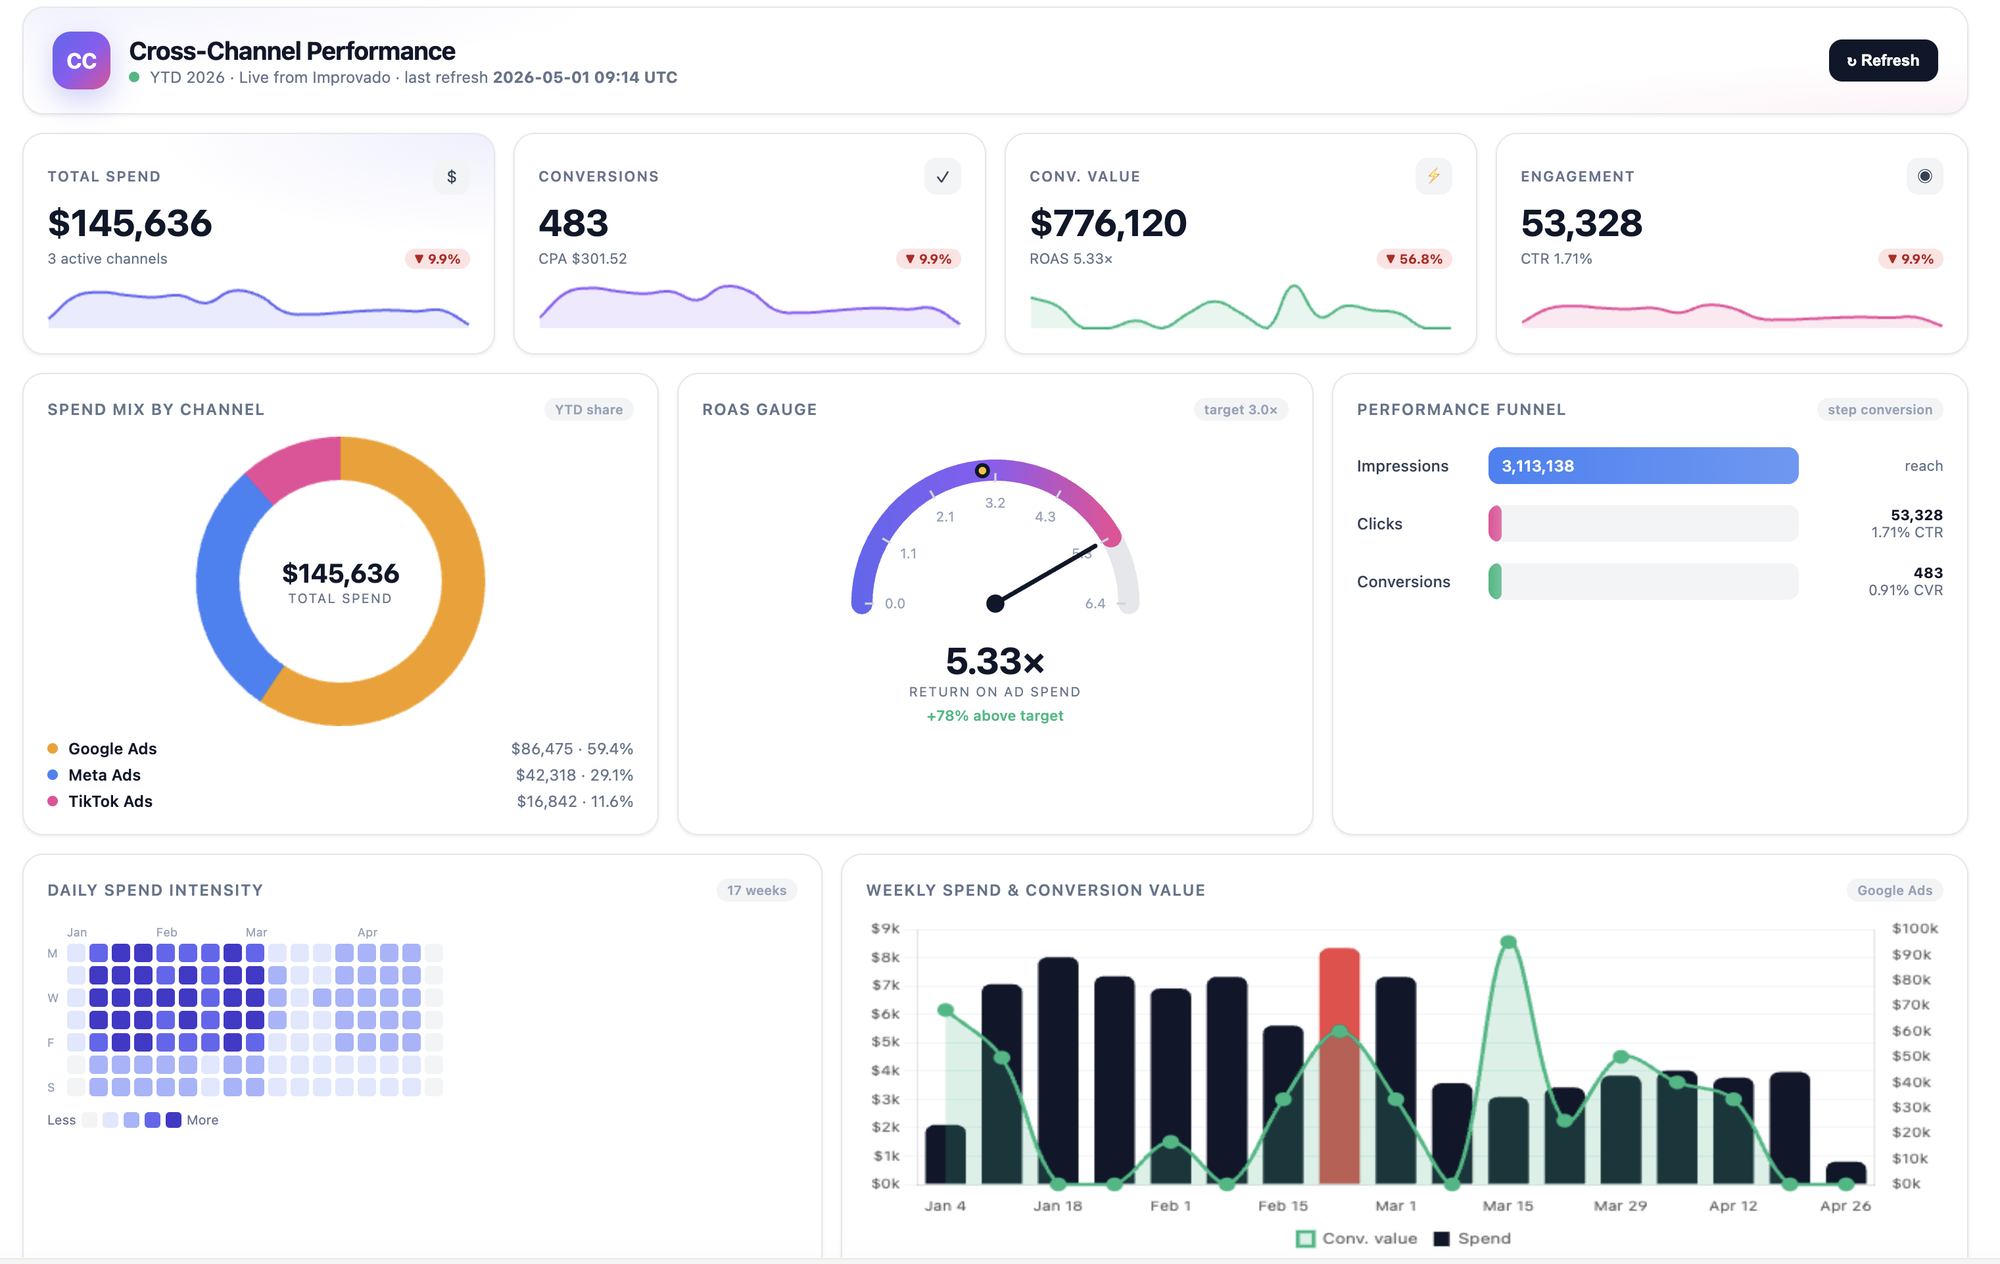Click the 1.71% CTR funnel label
This screenshot has width=2000, height=1264.
click(1907, 533)
